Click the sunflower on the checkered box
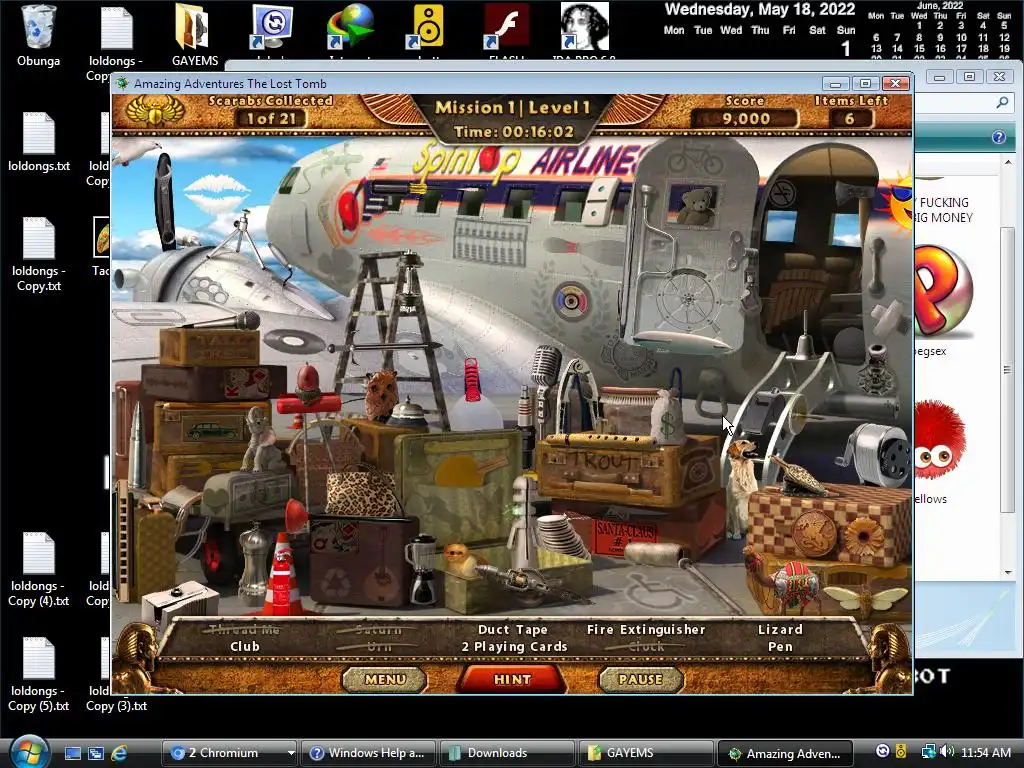 [x=864, y=536]
